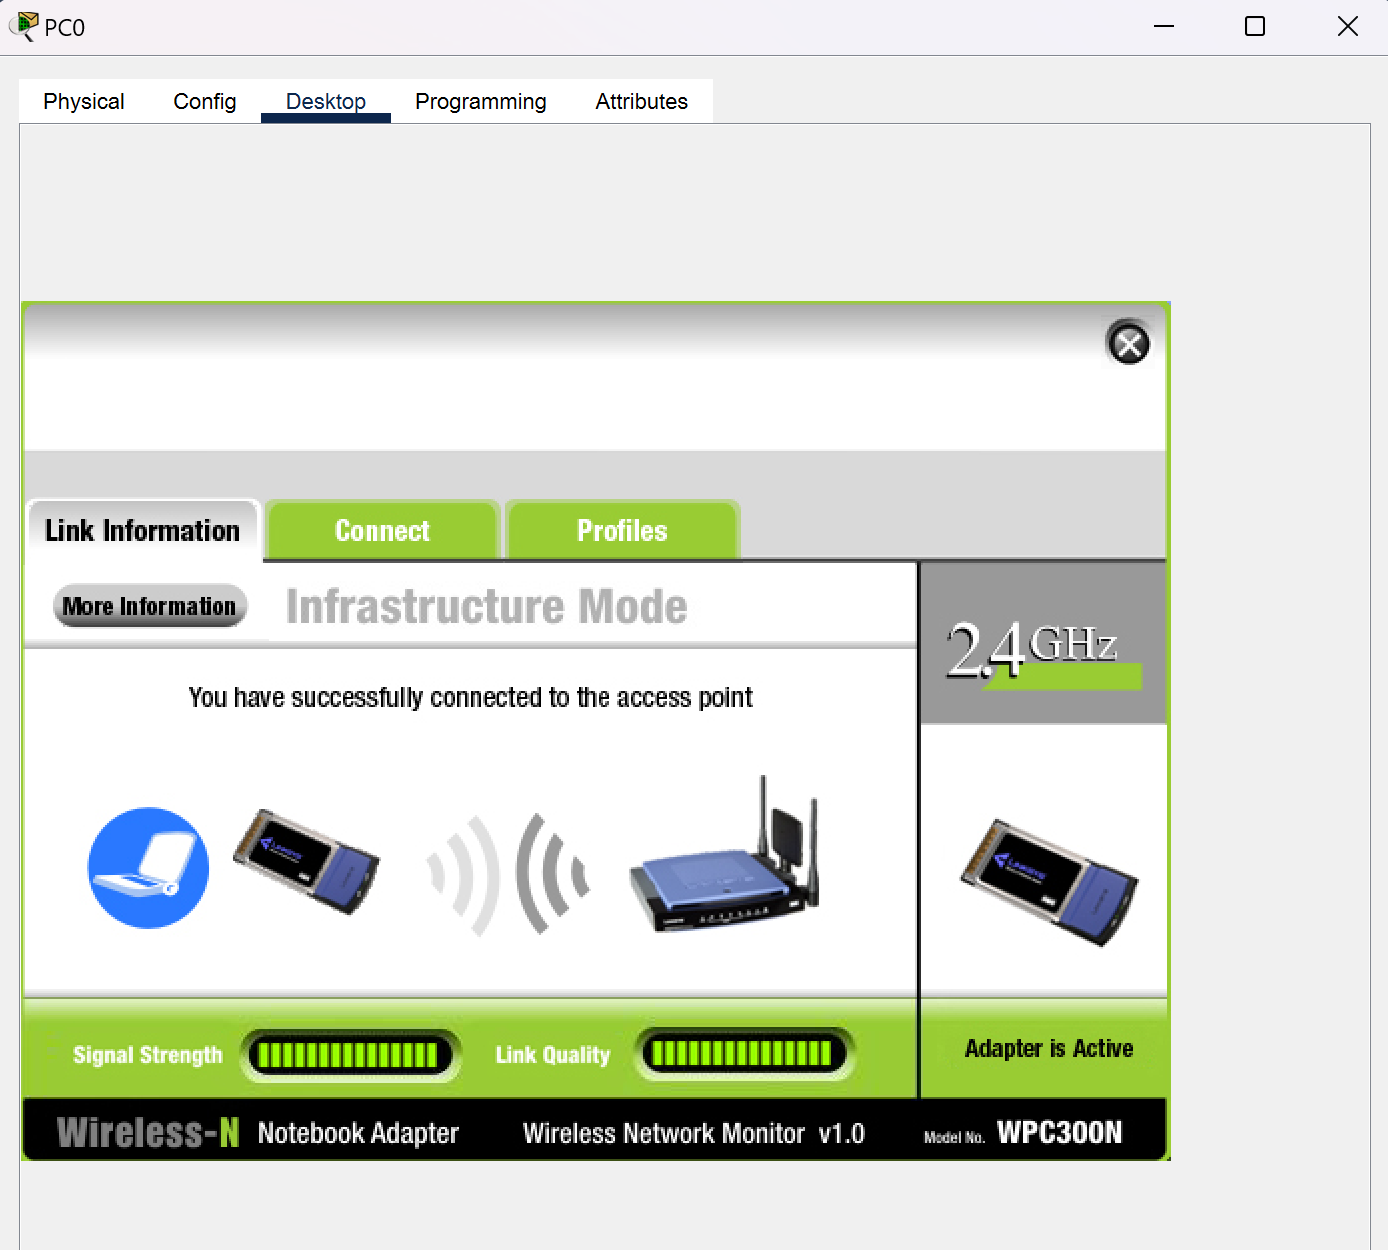1388x1250 pixels.
Task: Click the Link Quality label
Action: tap(553, 1055)
